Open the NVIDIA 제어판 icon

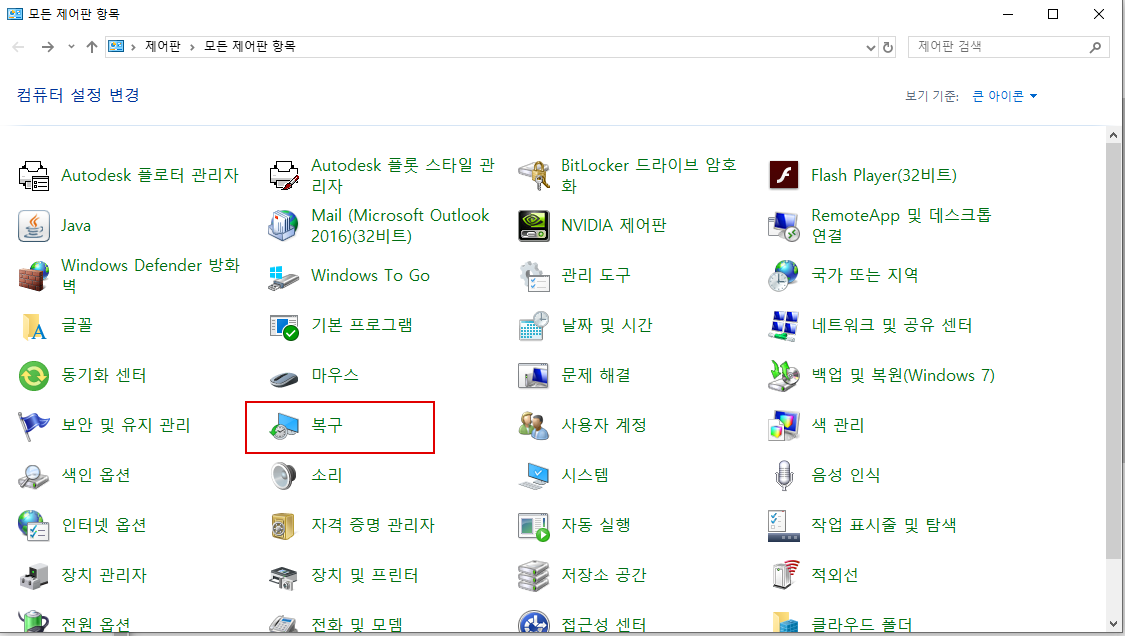tap(534, 225)
